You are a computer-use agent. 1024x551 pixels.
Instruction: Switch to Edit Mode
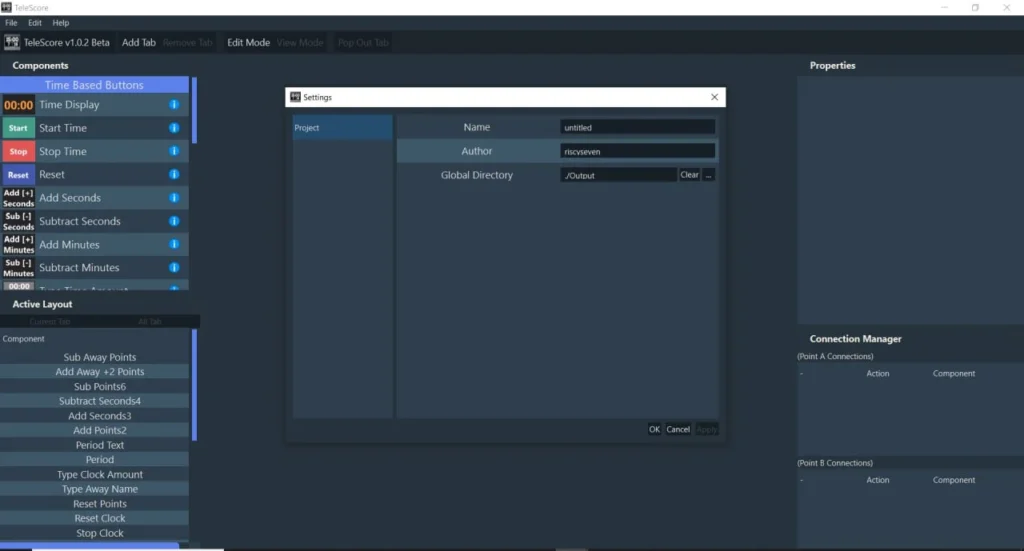click(248, 42)
